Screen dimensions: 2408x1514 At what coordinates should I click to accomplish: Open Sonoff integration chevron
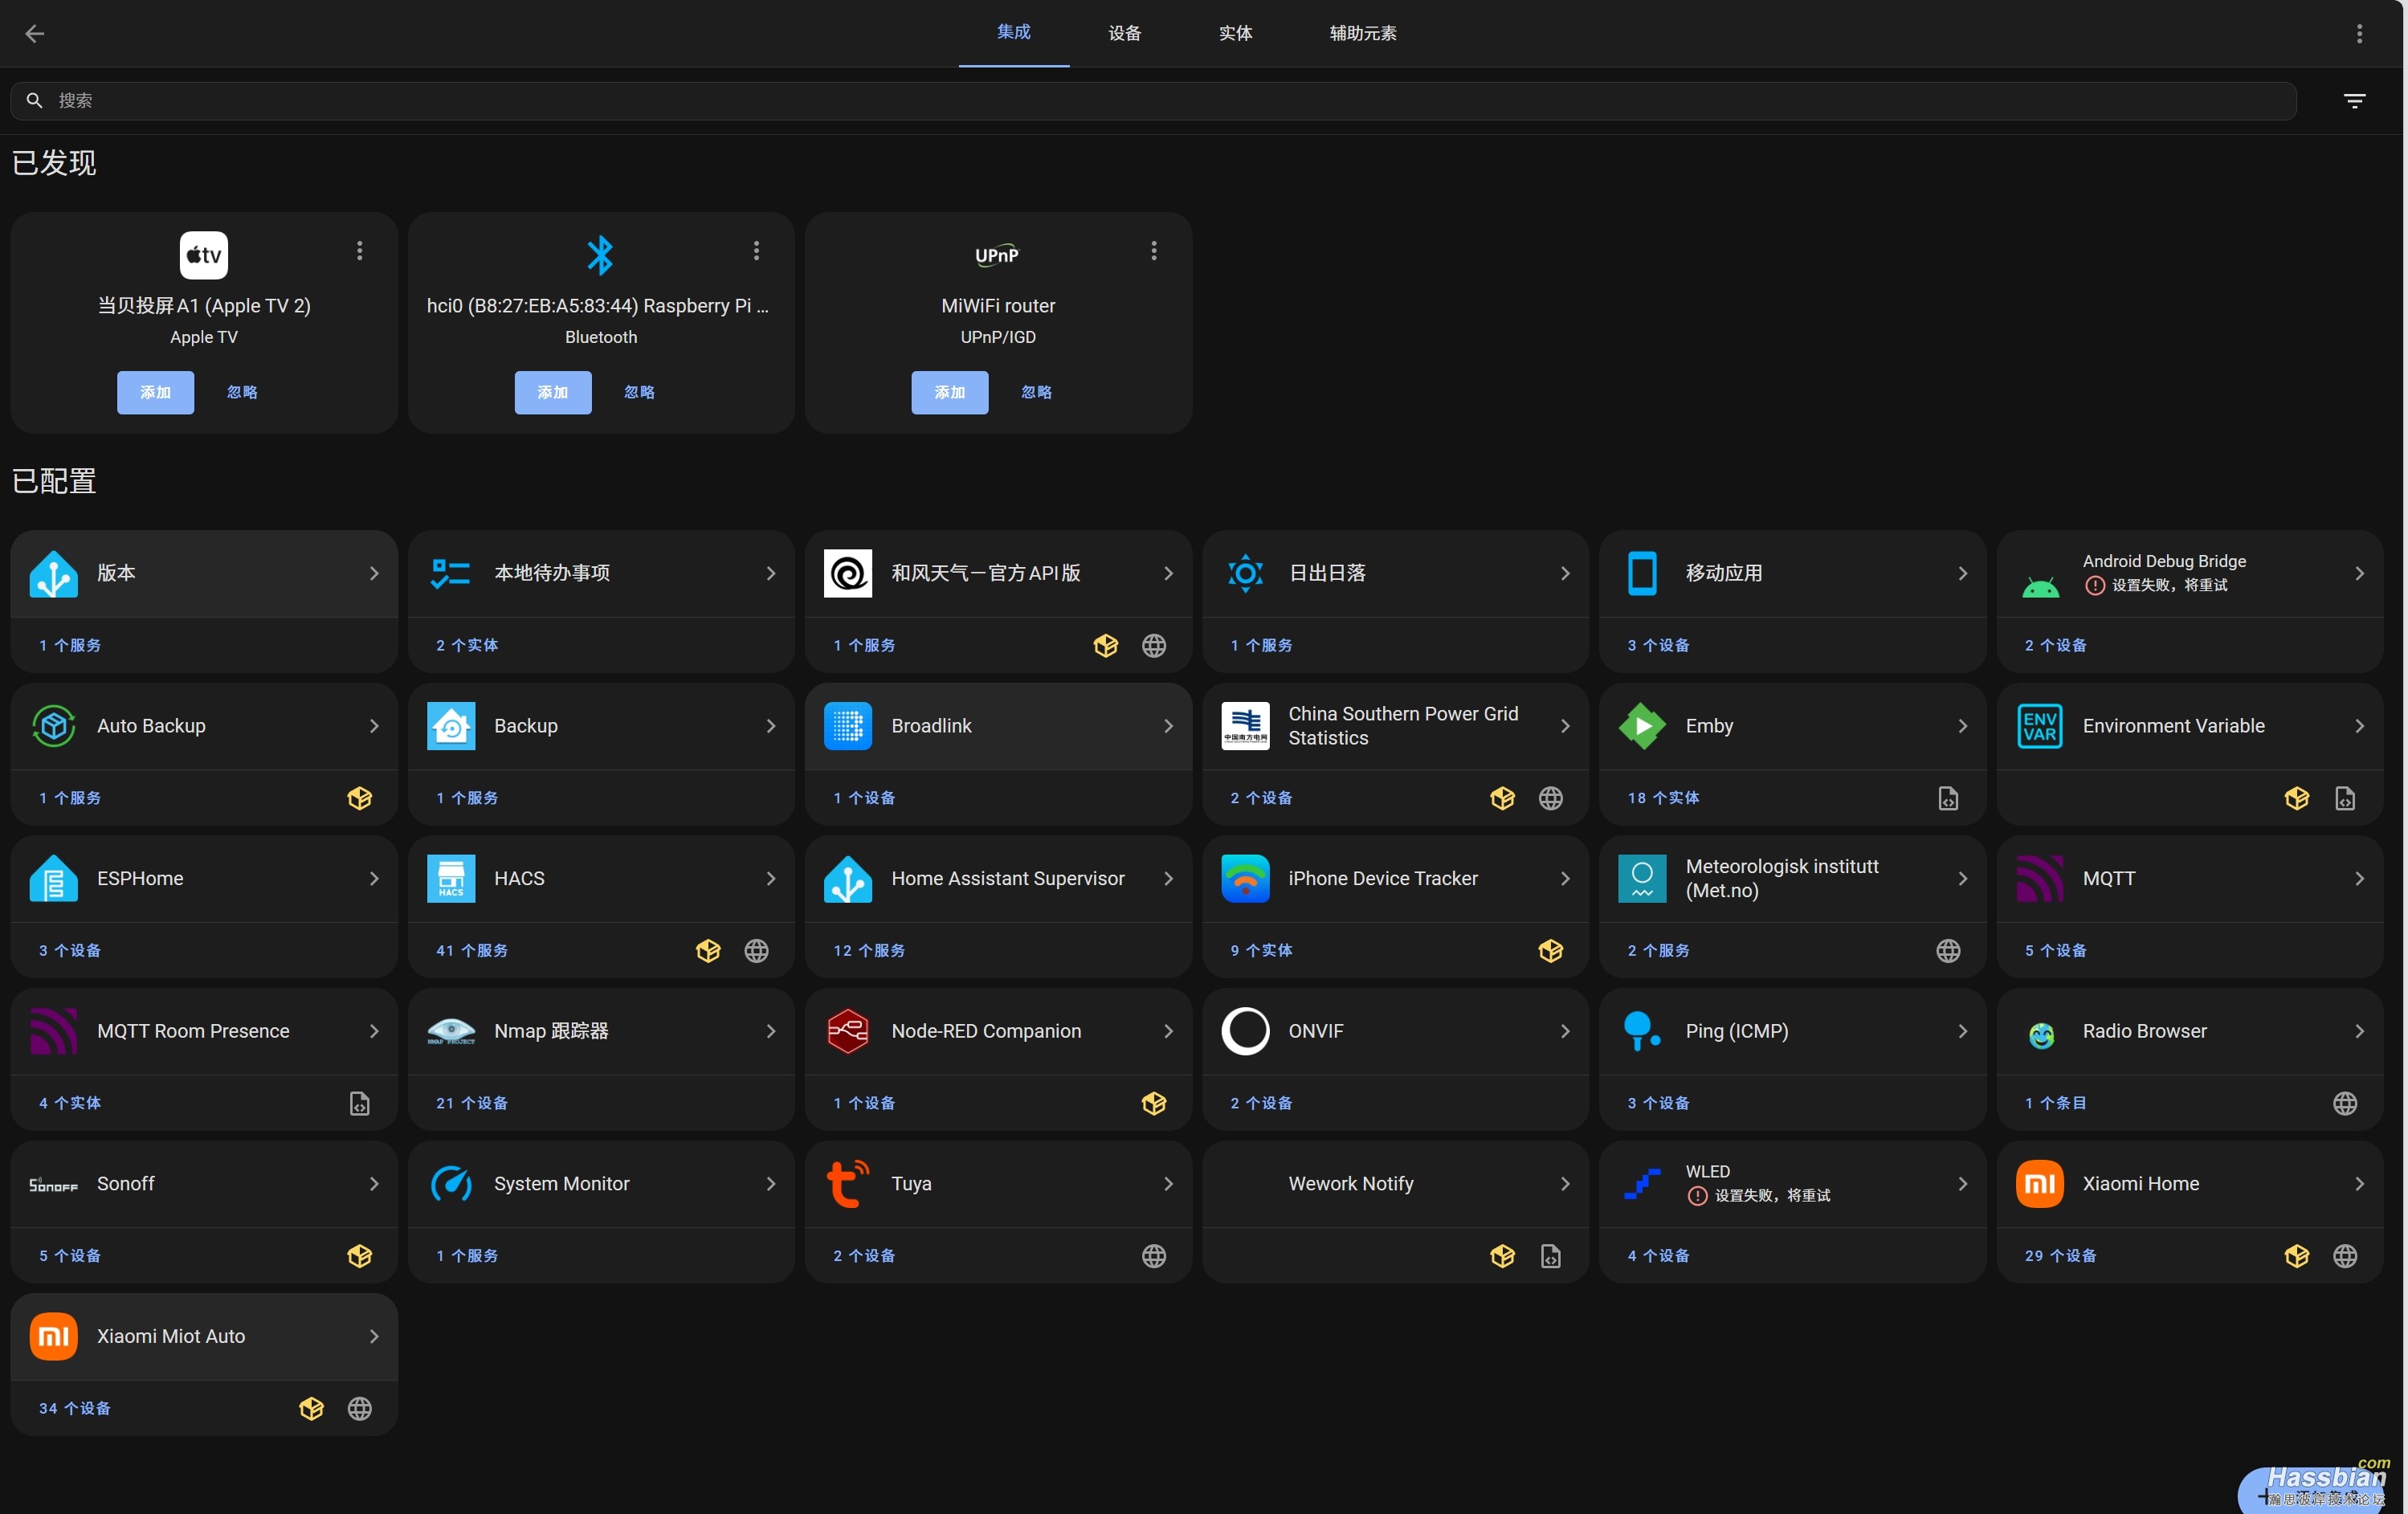(x=374, y=1183)
